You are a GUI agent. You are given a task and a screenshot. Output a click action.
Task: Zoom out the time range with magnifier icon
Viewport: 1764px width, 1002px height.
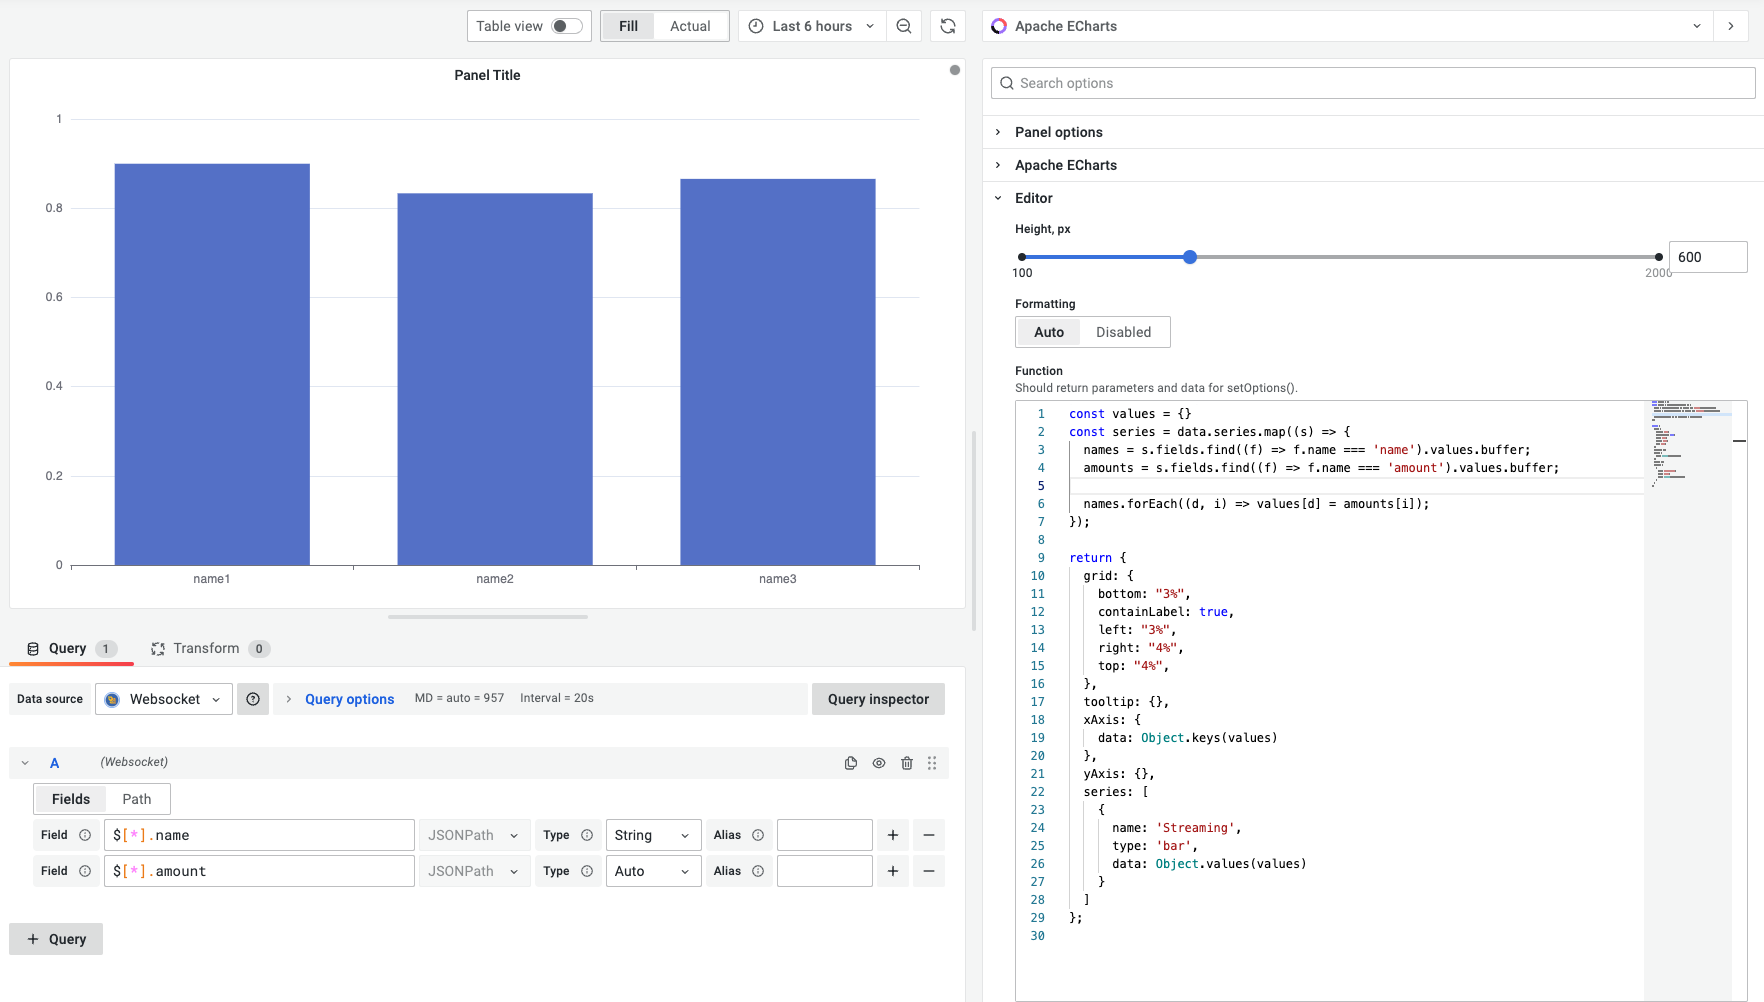coord(904,26)
